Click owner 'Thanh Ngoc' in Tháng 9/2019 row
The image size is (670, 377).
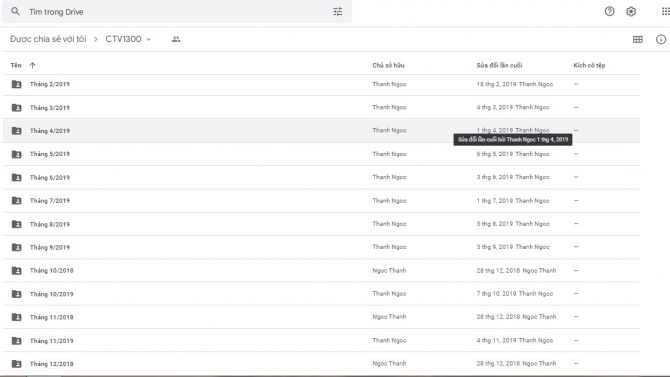pos(389,247)
